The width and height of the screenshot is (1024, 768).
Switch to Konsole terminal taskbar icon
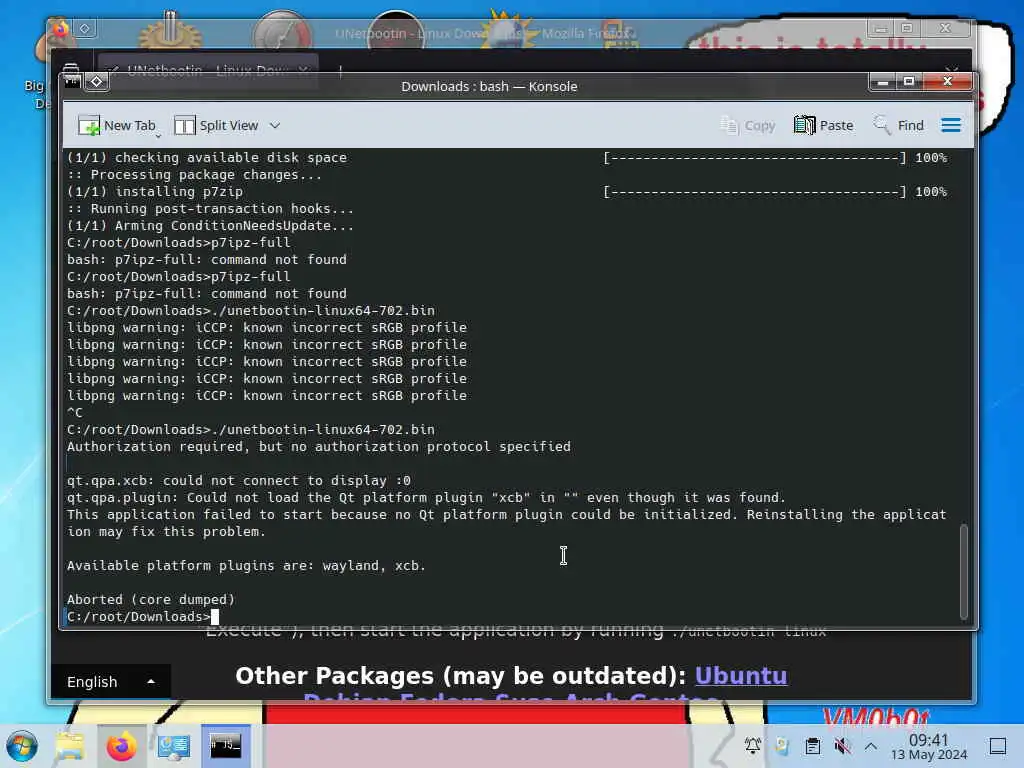click(x=225, y=746)
